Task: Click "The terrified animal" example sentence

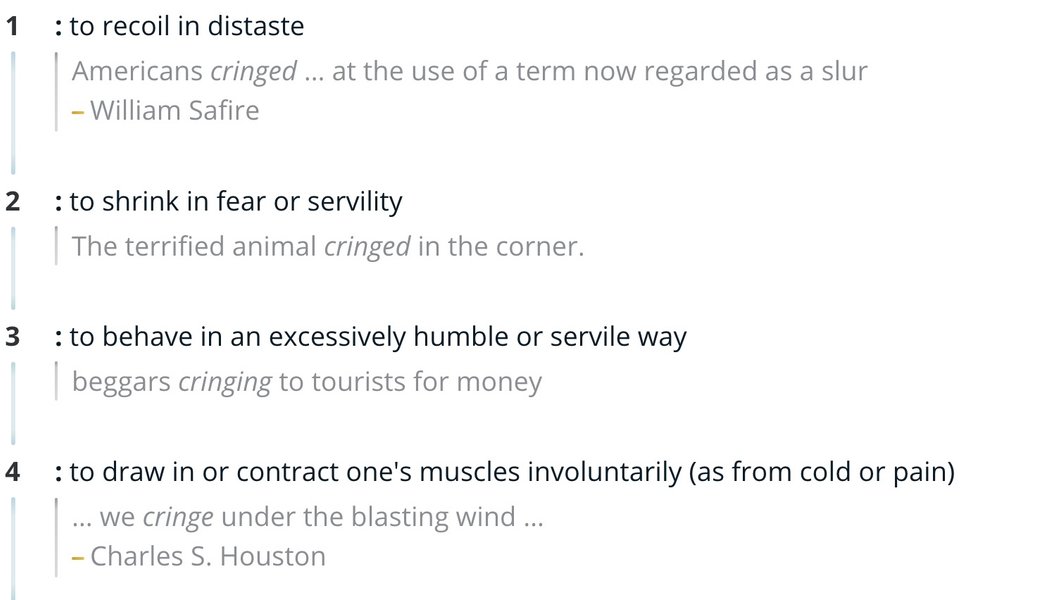Action: pyautogui.click(x=327, y=246)
